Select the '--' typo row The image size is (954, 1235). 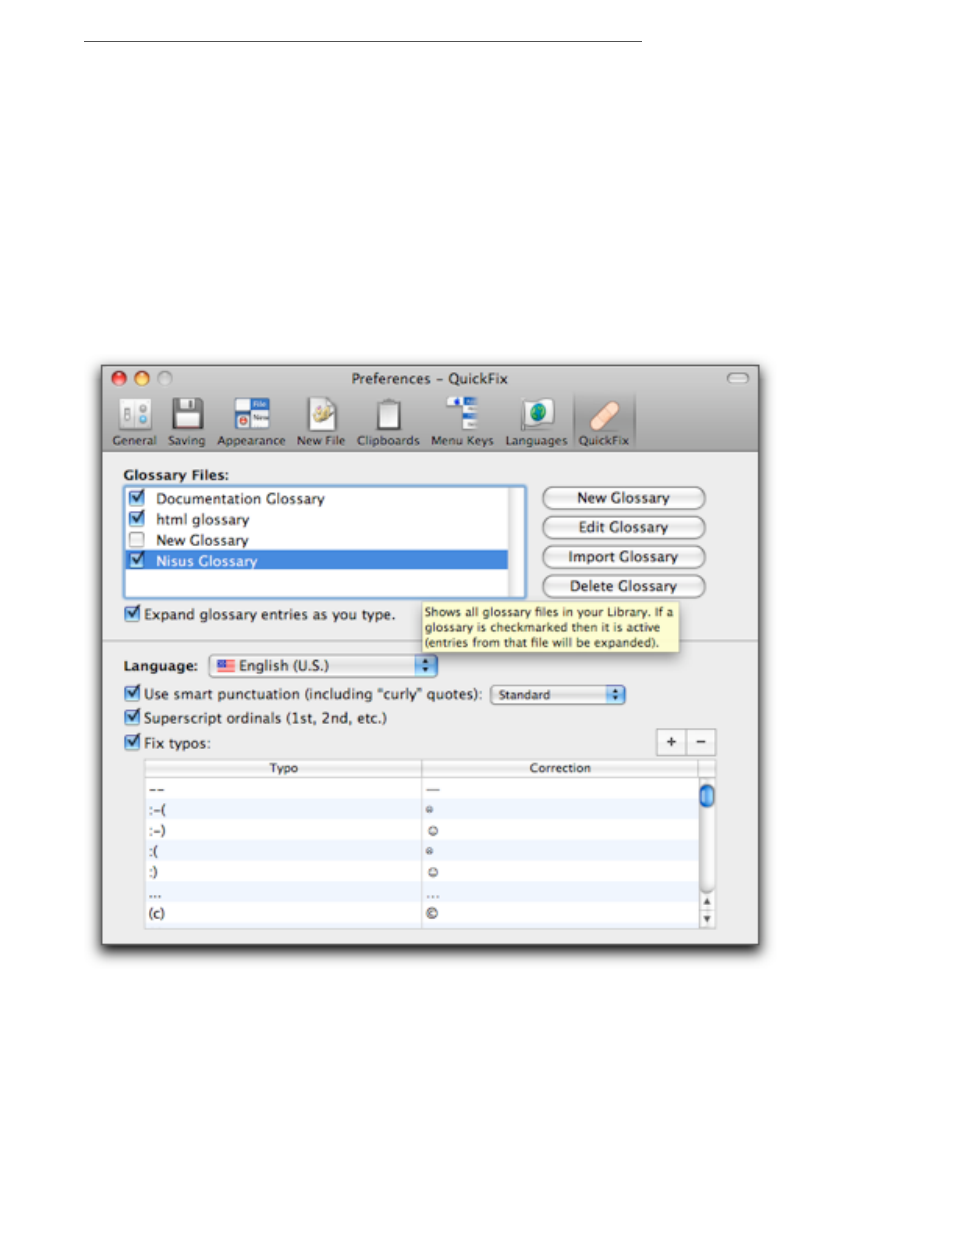(422, 789)
